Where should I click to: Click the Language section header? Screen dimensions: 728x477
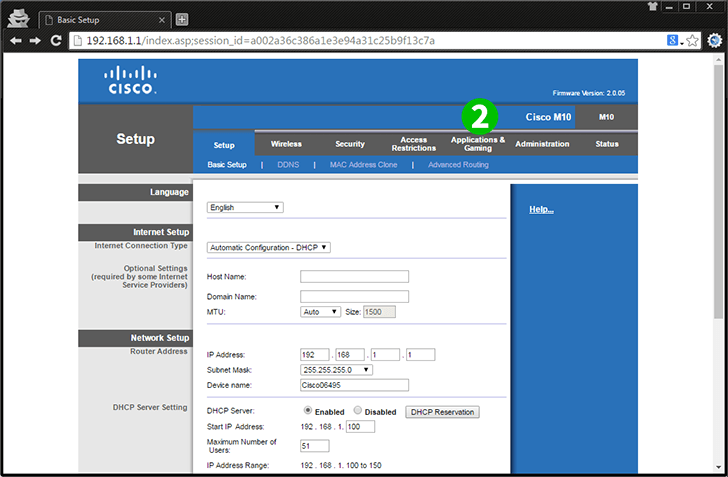tap(136, 192)
